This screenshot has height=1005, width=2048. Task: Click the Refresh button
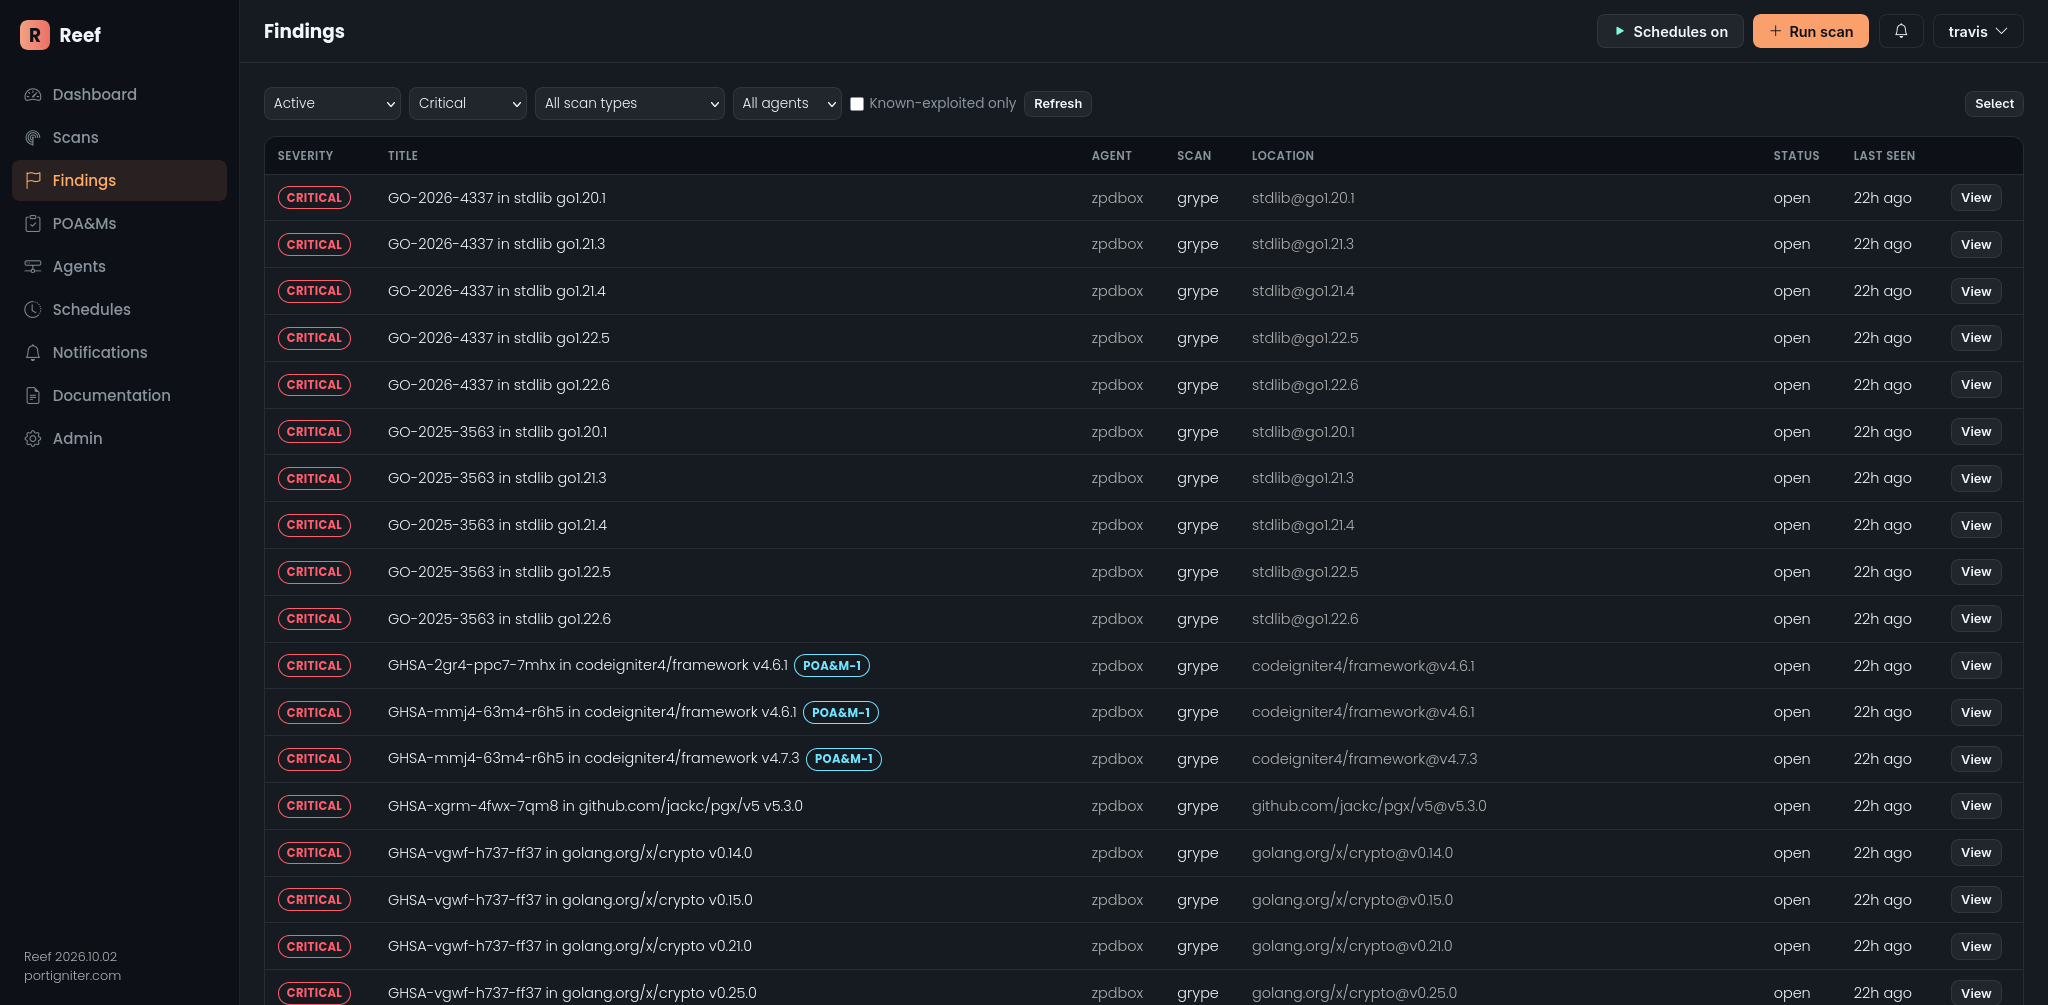point(1058,104)
